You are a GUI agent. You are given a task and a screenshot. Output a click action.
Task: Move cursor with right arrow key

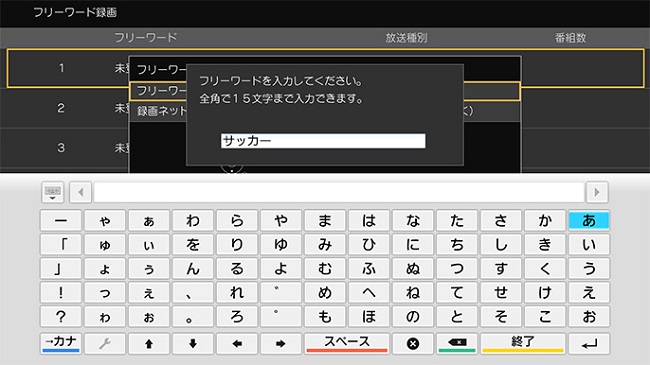click(x=281, y=343)
